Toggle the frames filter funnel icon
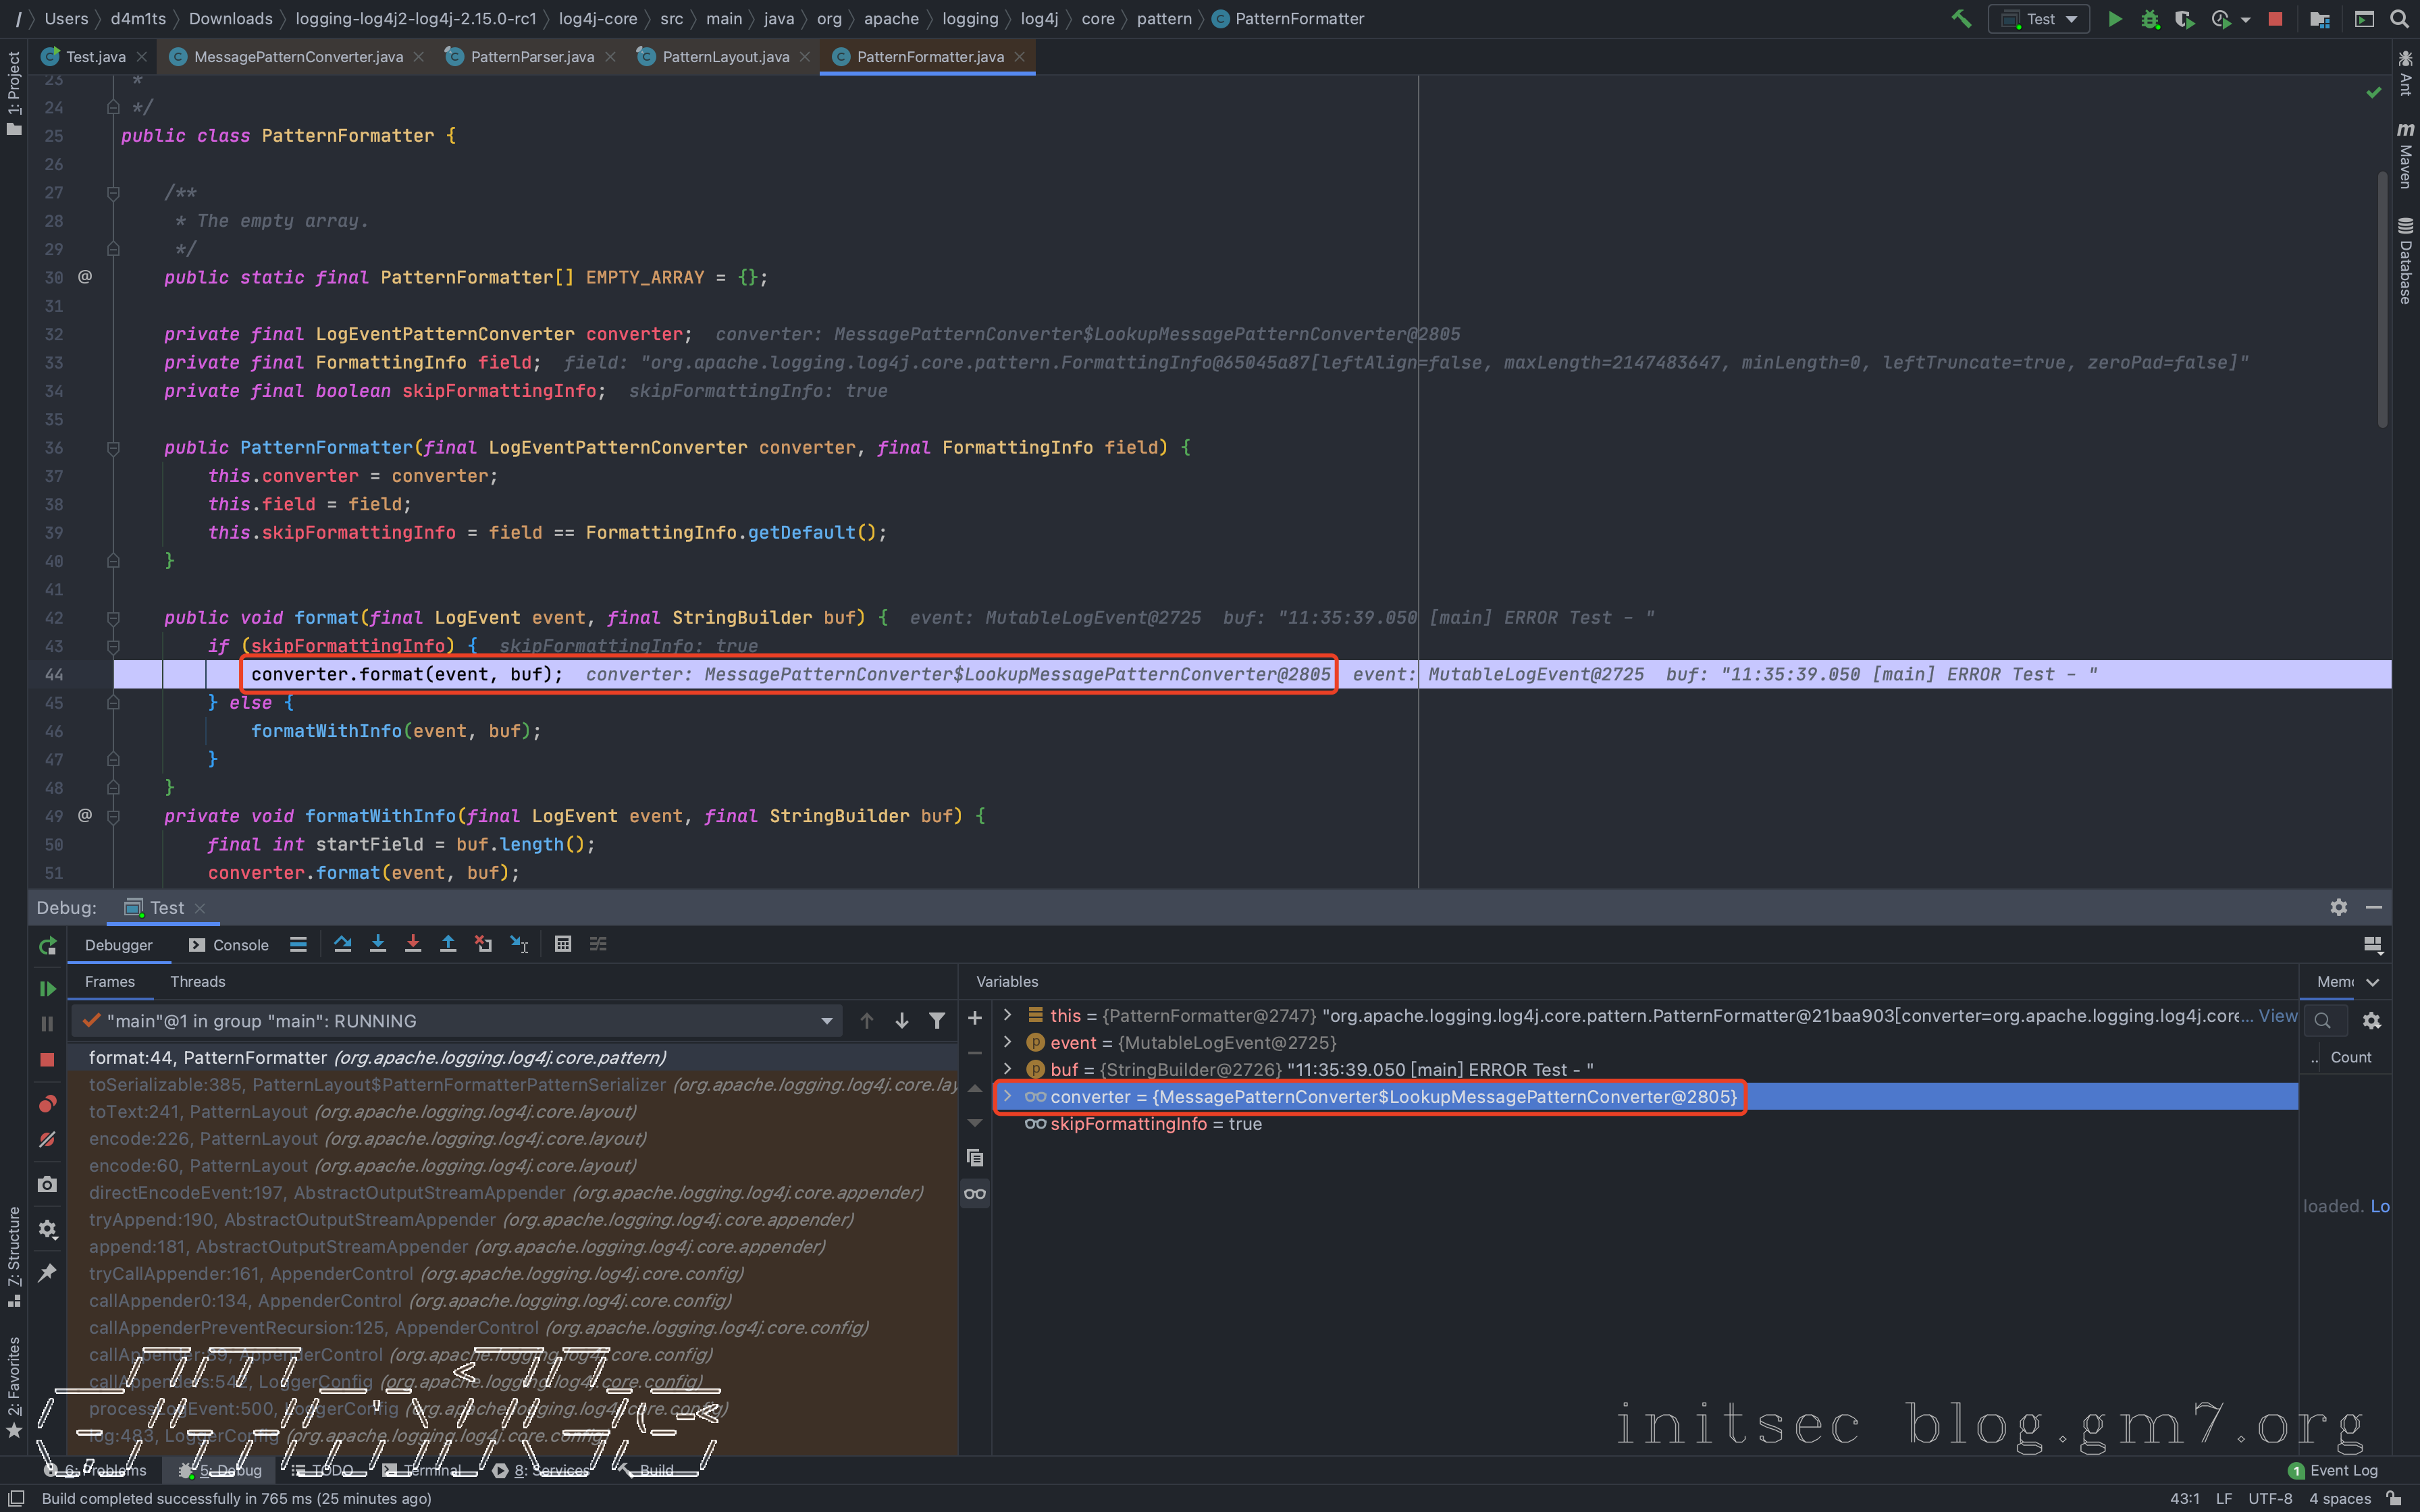2420x1512 pixels. point(937,1021)
